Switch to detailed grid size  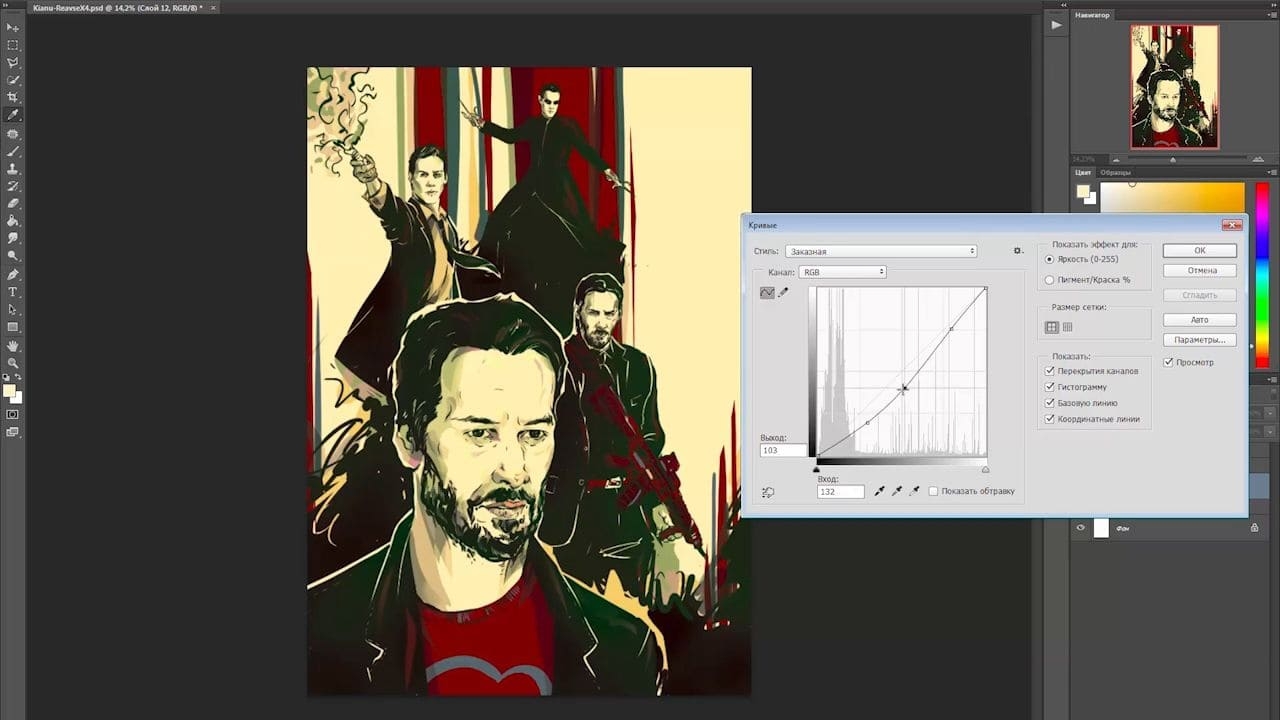pyautogui.click(x=1067, y=327)
